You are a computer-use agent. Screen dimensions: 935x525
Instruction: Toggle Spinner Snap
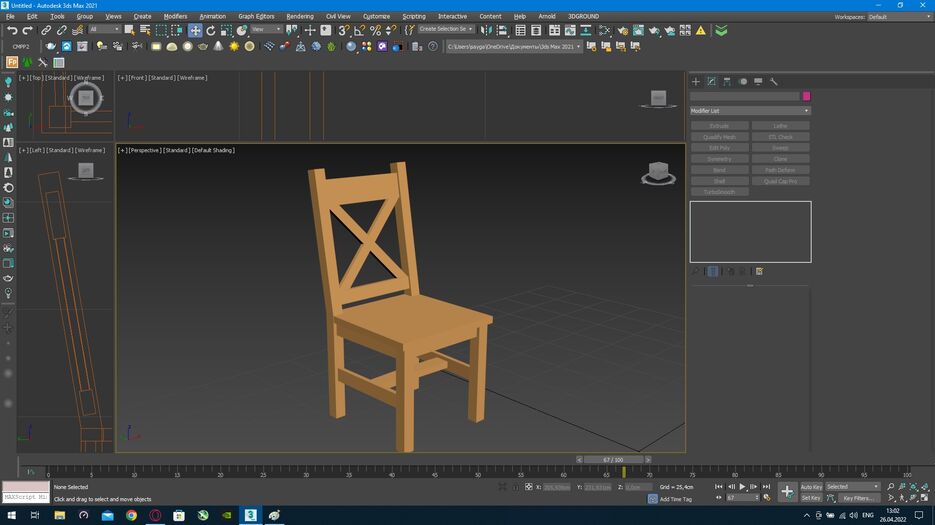[391, 30]
